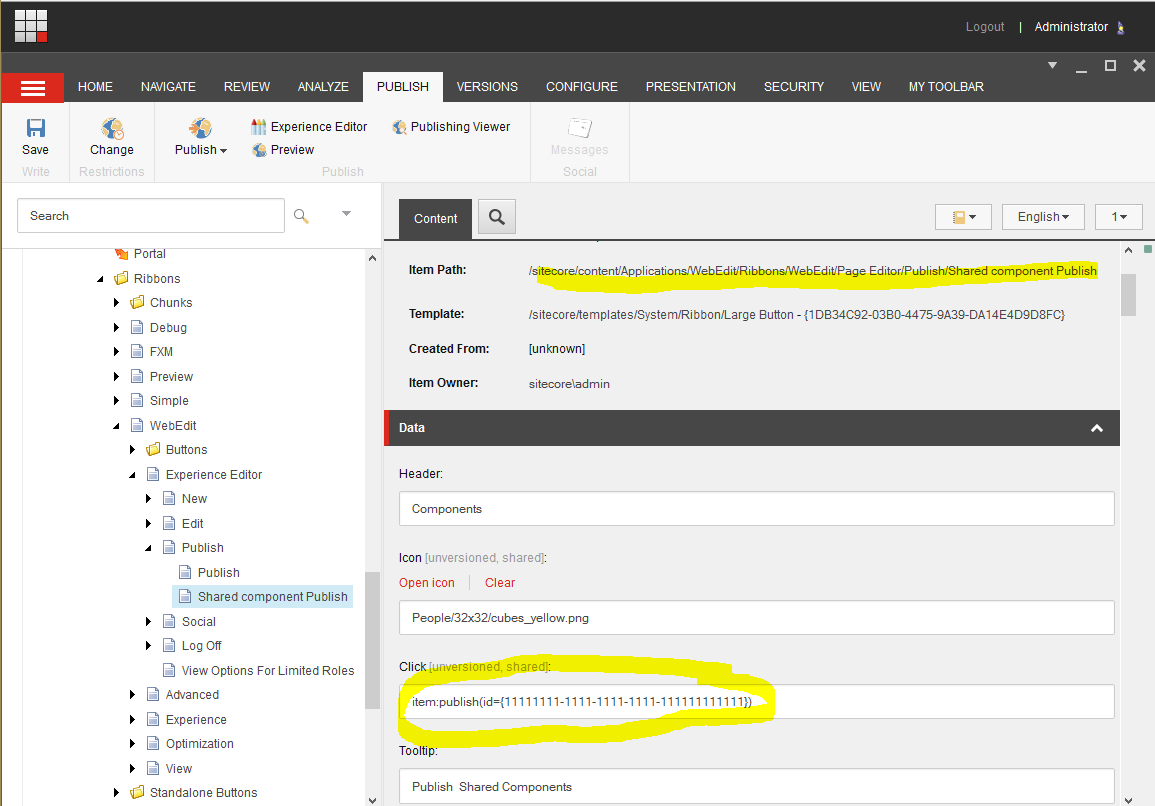Open the SECURITY ribbon tab
1155x806 pixels.
(793, 87)
